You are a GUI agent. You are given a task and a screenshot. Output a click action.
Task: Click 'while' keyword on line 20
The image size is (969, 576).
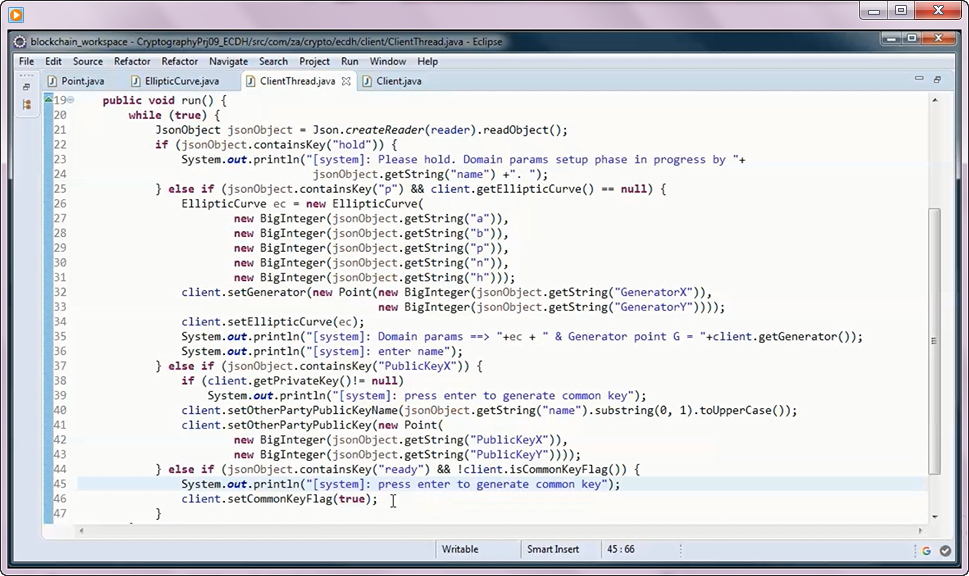(145, 115)
